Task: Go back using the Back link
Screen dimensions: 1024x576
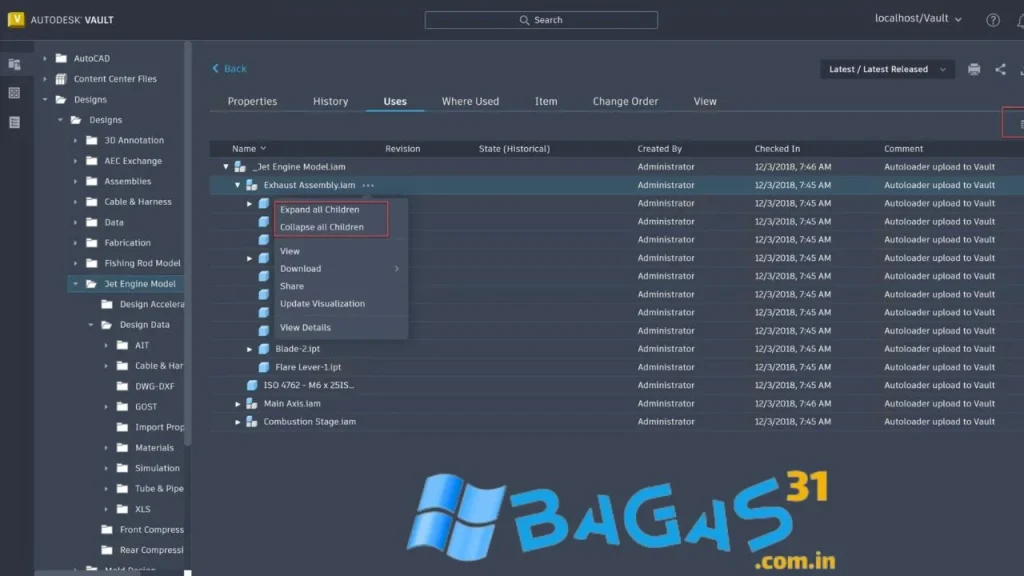Action: tap(229, 69)
